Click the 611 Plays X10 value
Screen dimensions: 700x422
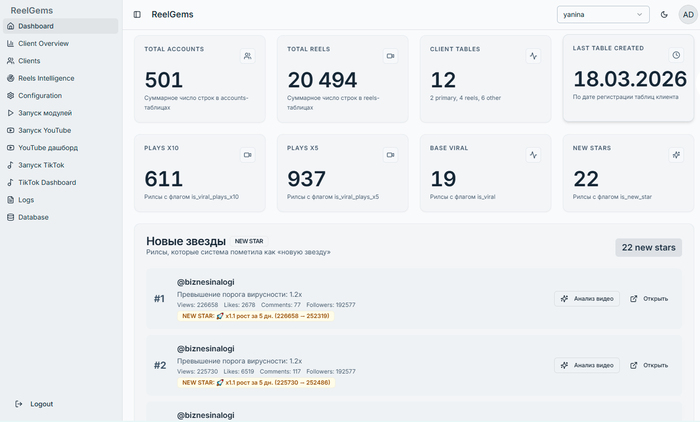(x=163, y=179)
